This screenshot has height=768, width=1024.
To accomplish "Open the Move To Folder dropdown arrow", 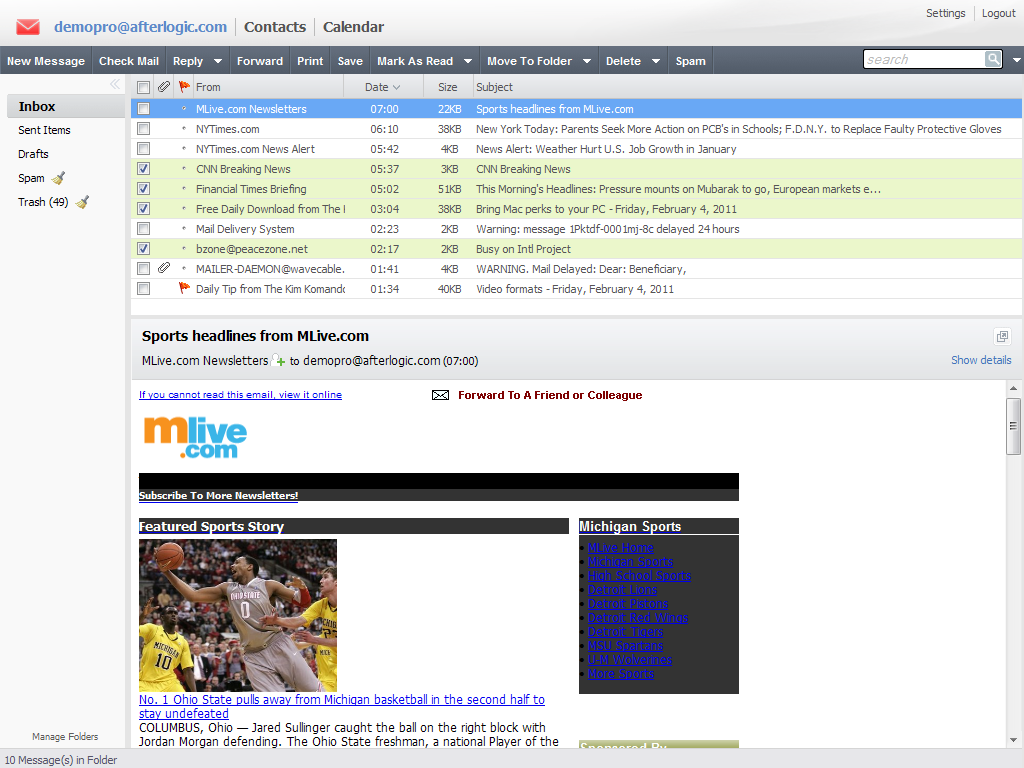I will (x=586, y=61).
